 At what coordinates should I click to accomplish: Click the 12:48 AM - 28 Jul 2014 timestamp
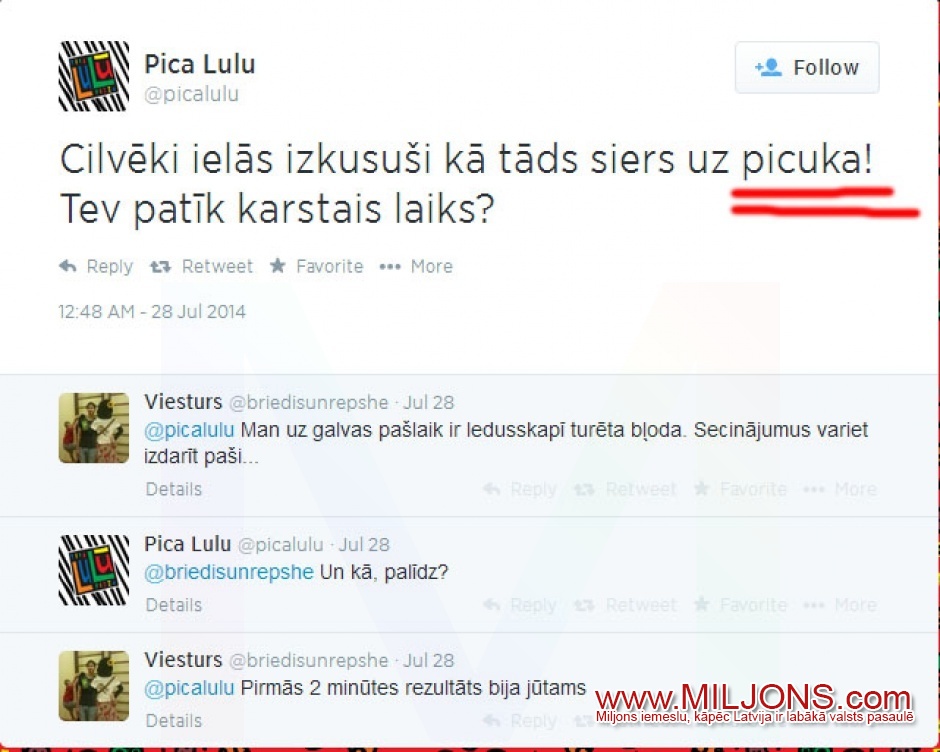tap(152, 311)
